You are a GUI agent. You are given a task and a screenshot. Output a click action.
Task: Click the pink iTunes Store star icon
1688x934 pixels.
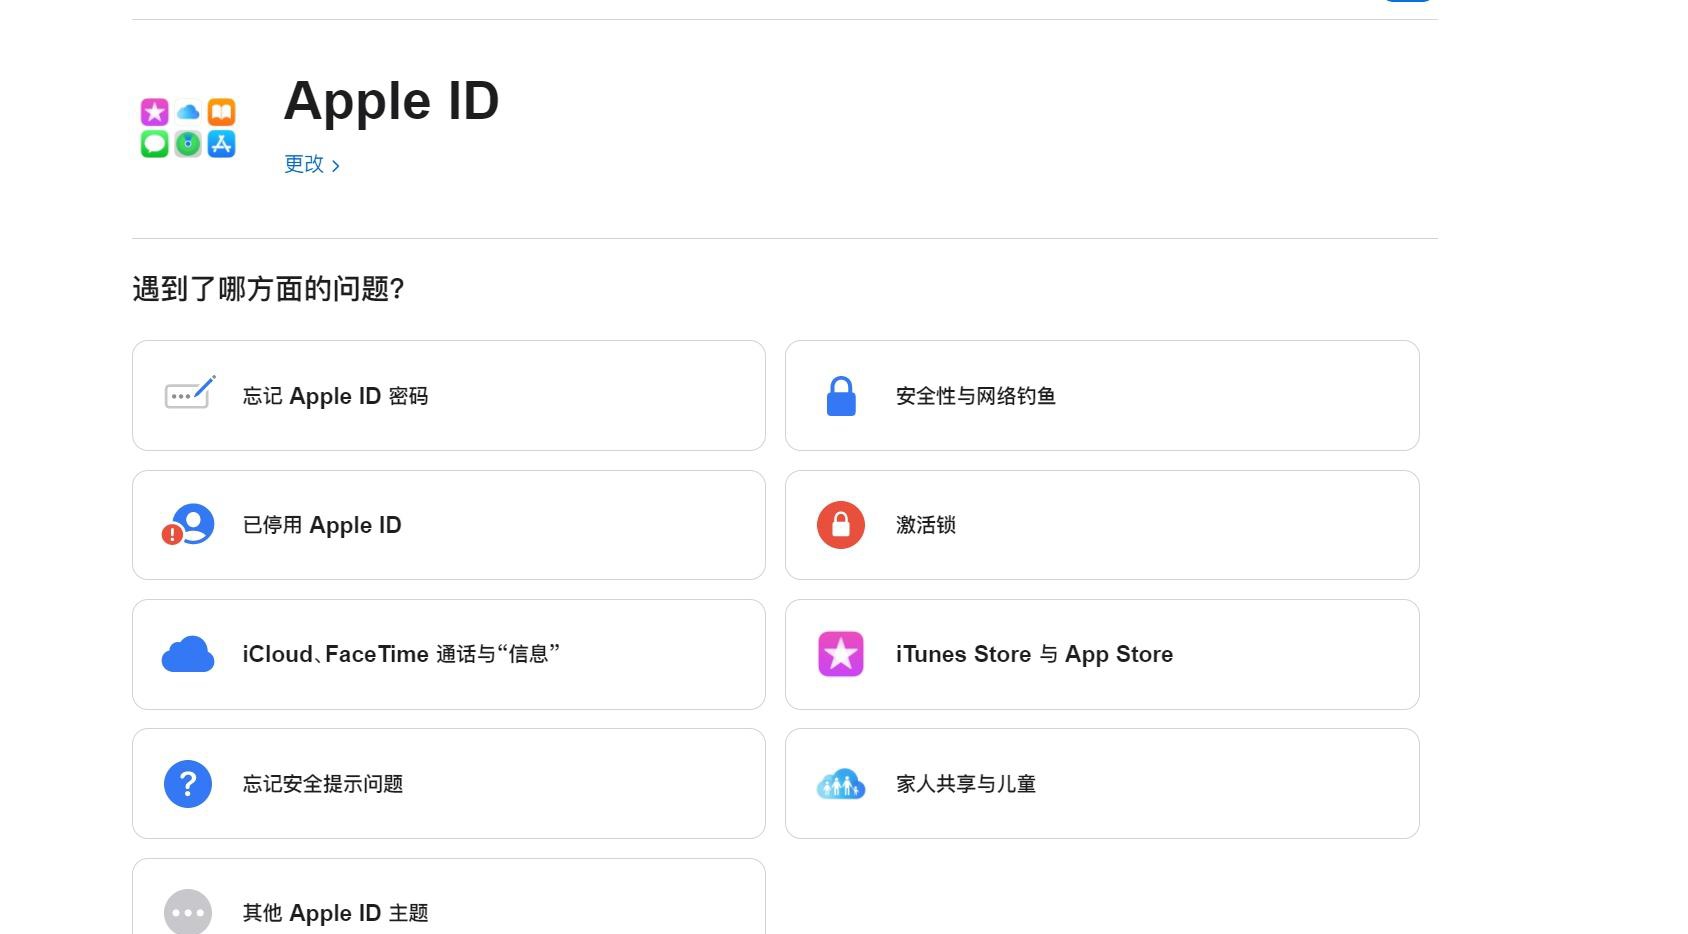[x=841, y=655]
